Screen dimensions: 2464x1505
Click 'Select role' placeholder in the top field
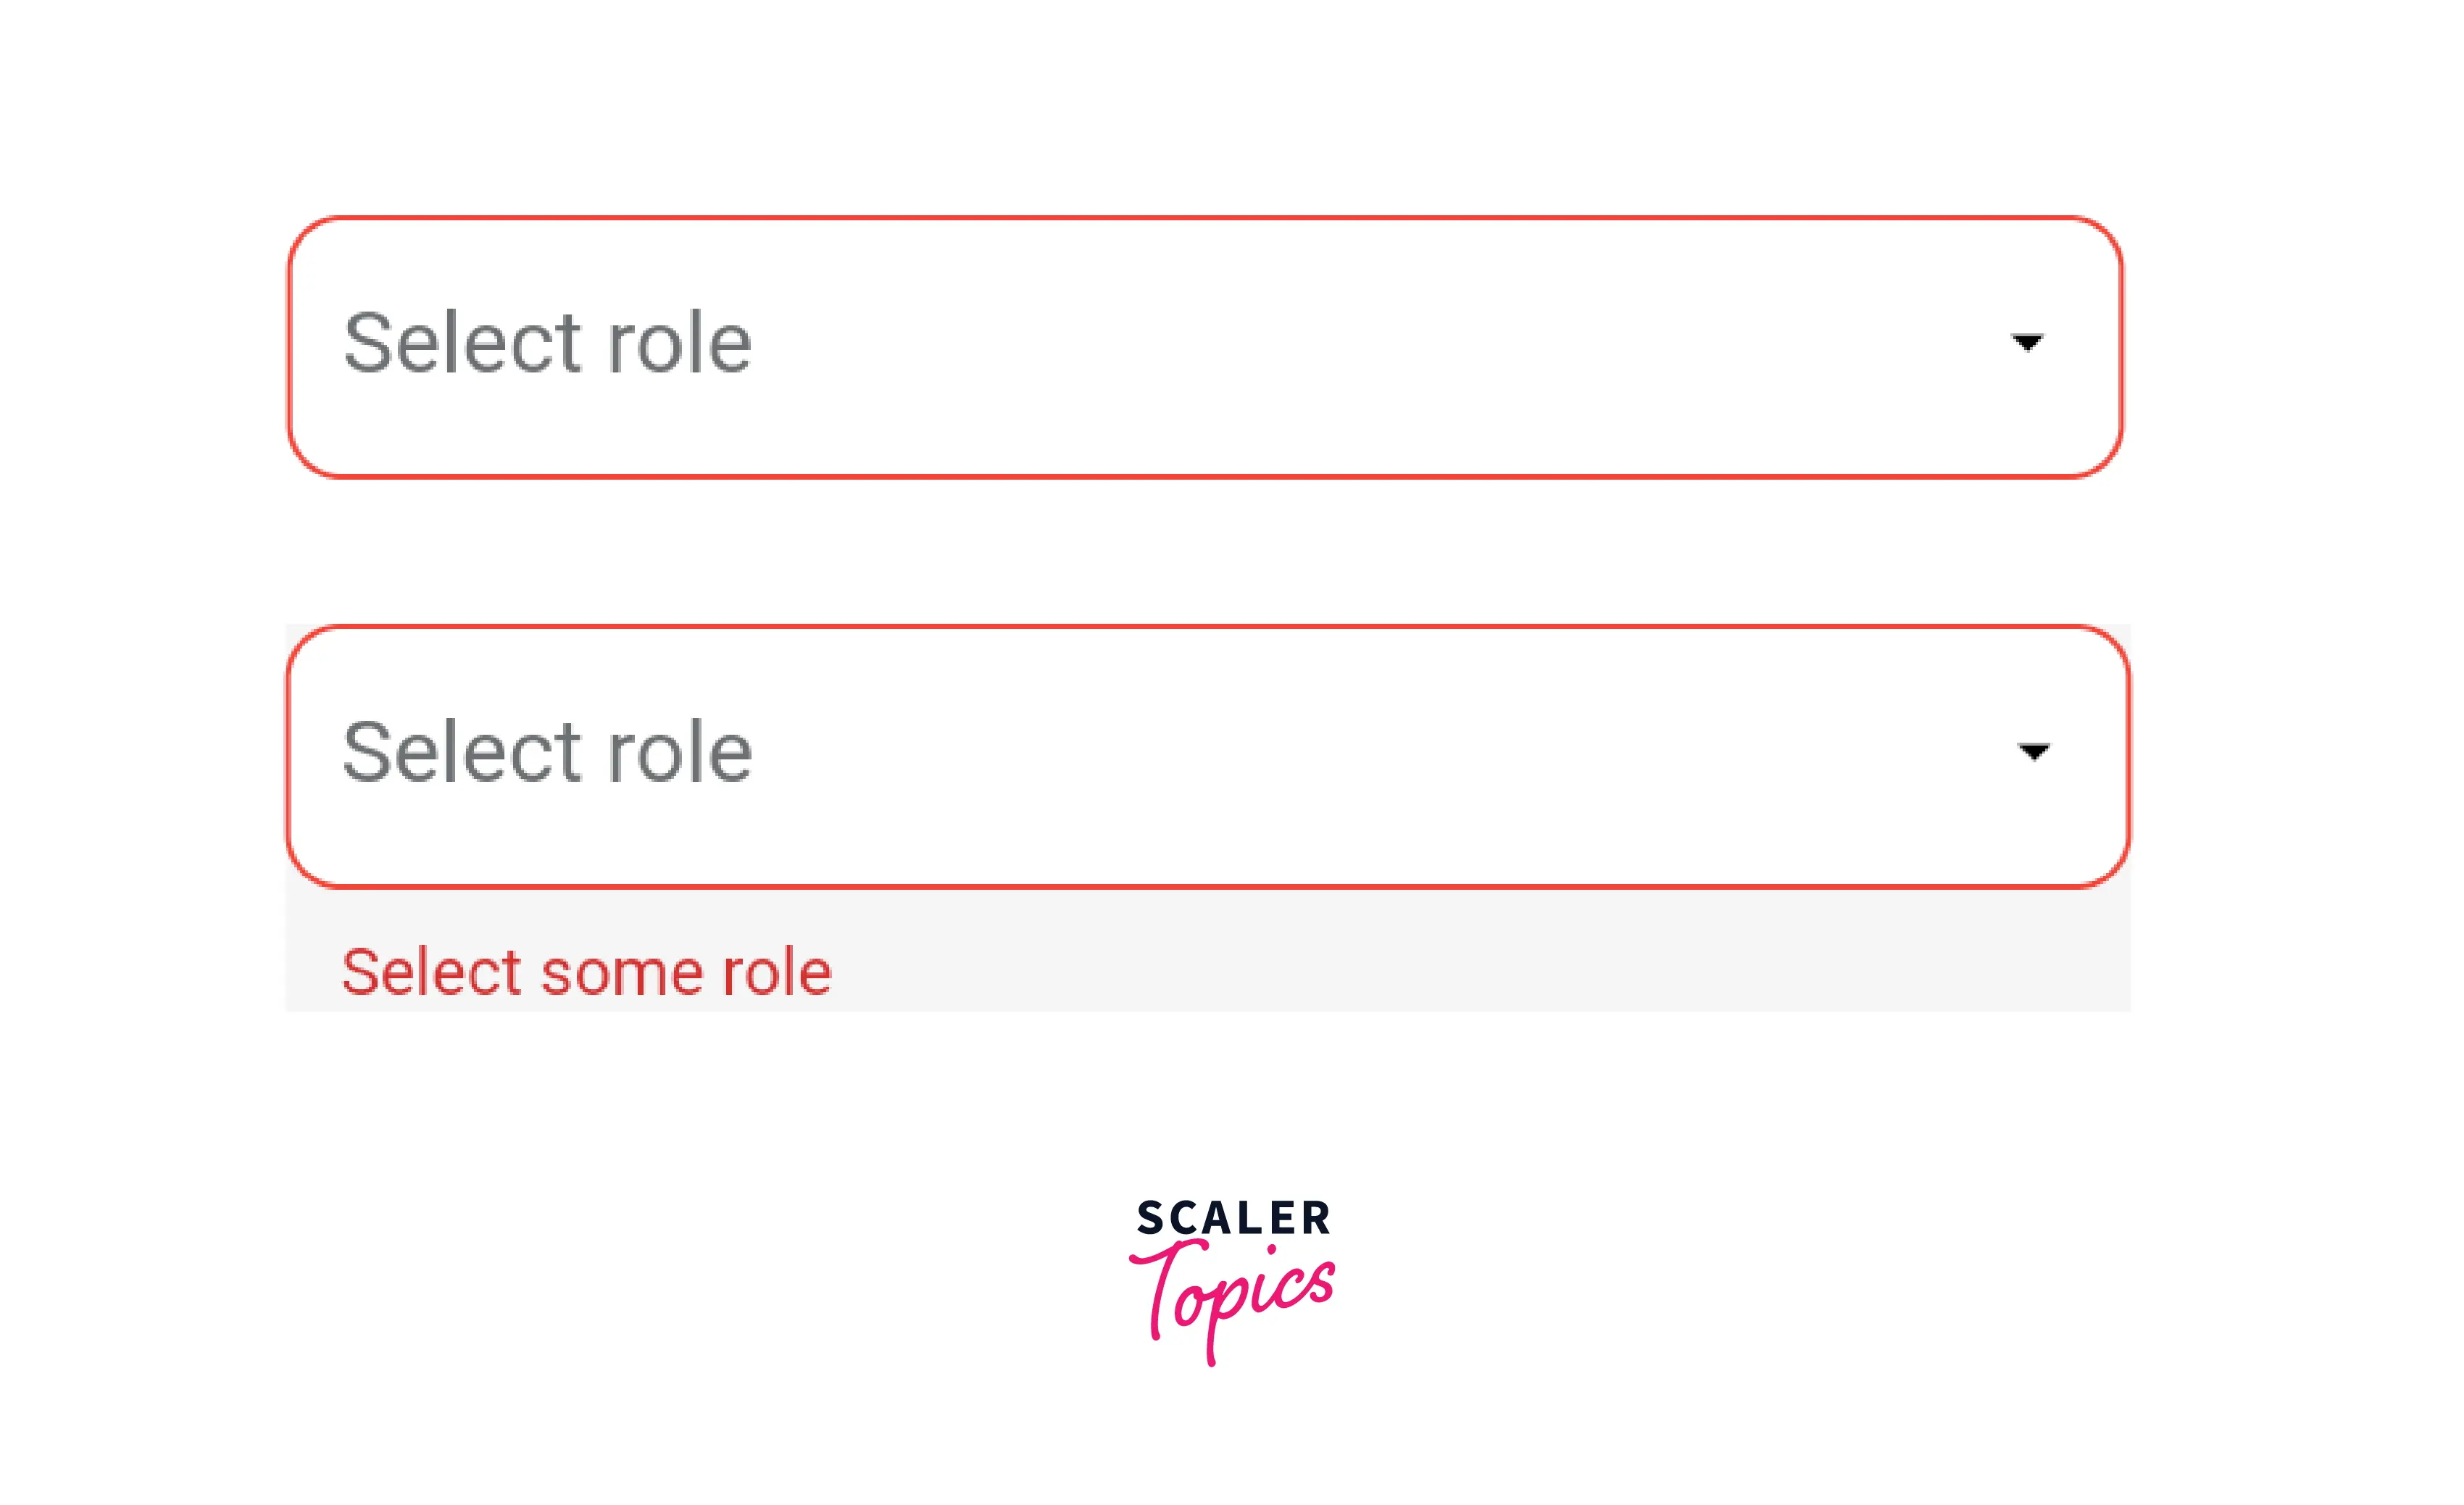(x=547, y=343)
